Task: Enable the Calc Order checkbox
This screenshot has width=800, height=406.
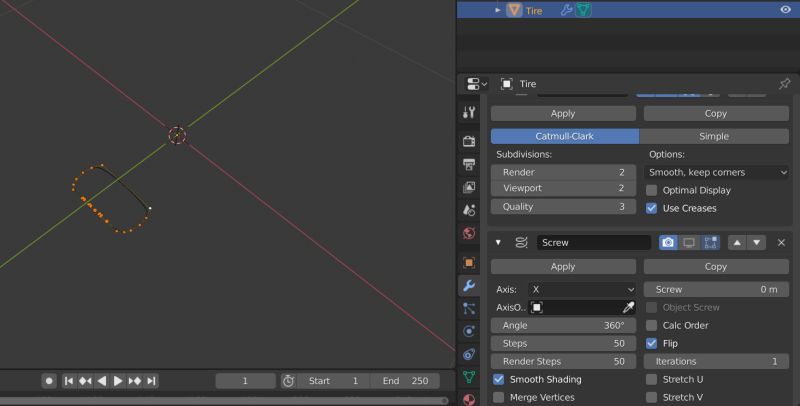Action: (x=652, y=325)
